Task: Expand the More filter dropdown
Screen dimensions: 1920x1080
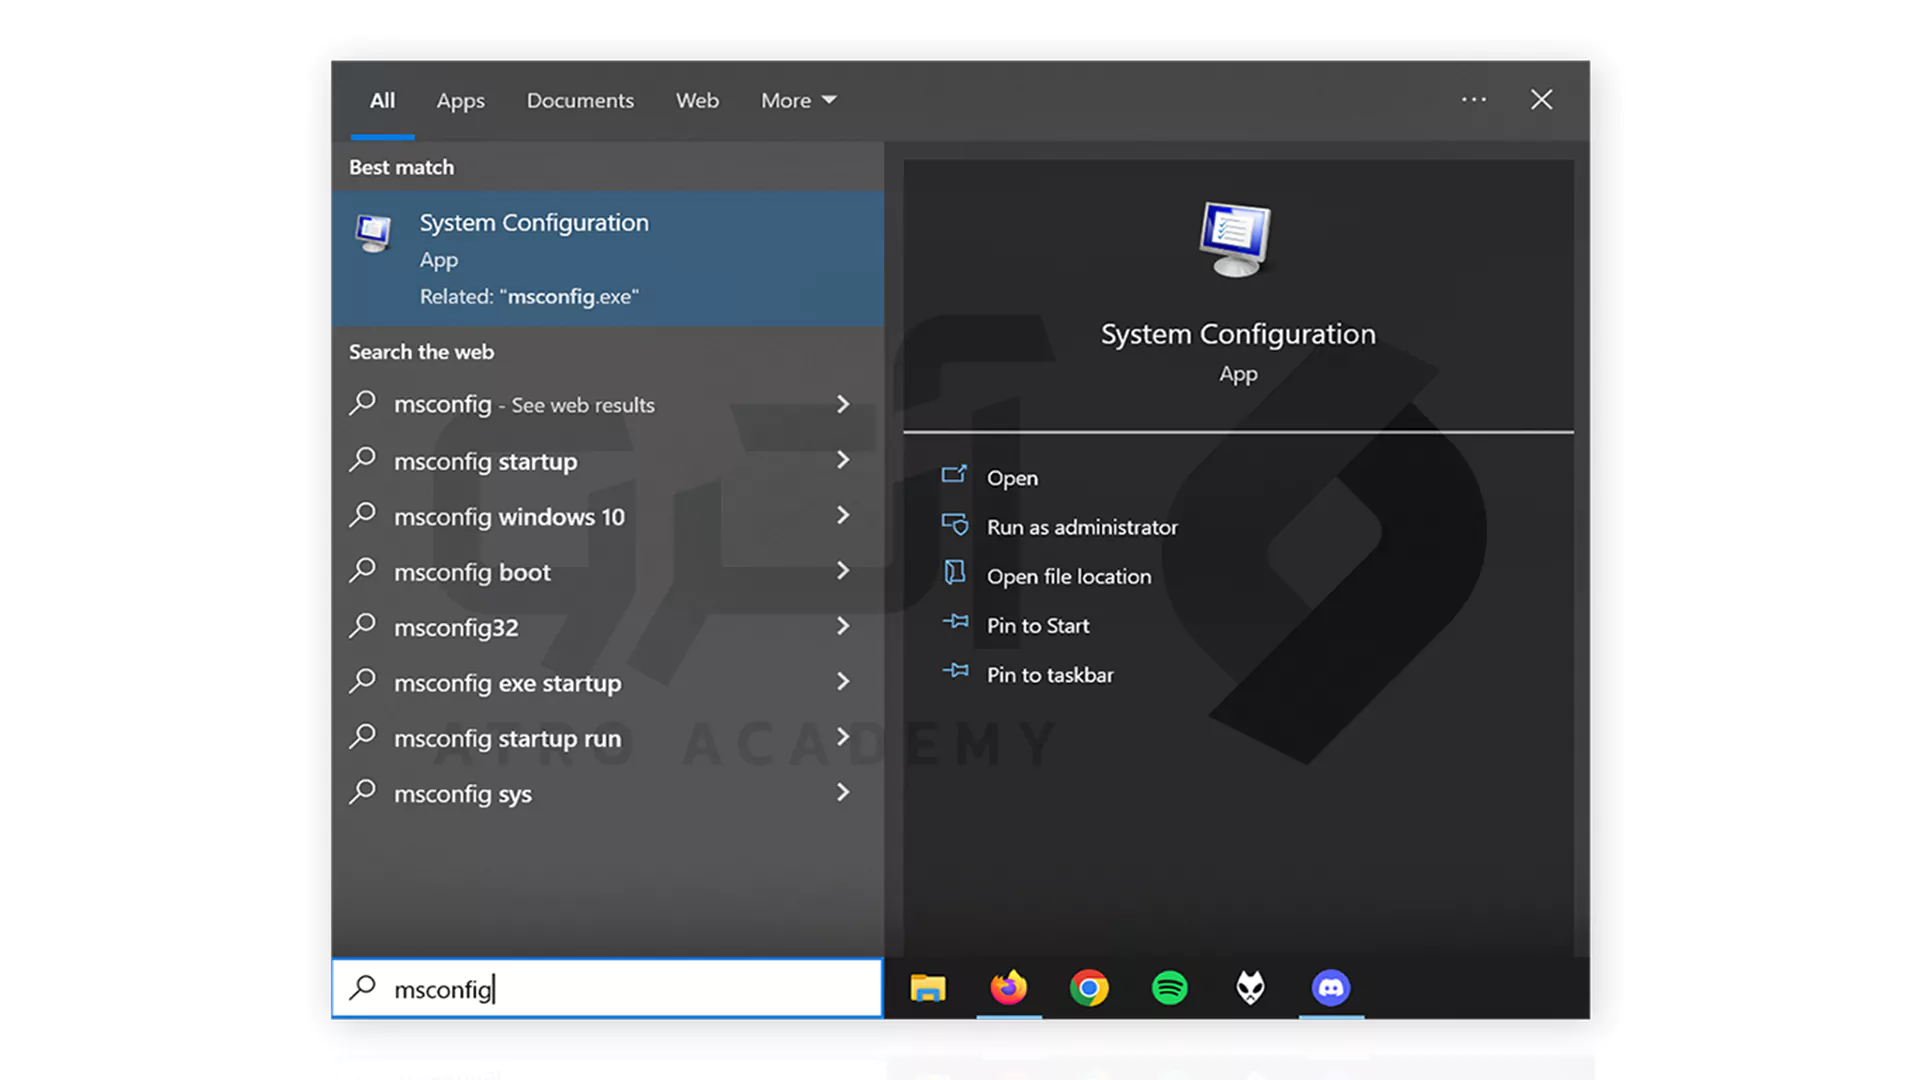Action: click(798, 101)
